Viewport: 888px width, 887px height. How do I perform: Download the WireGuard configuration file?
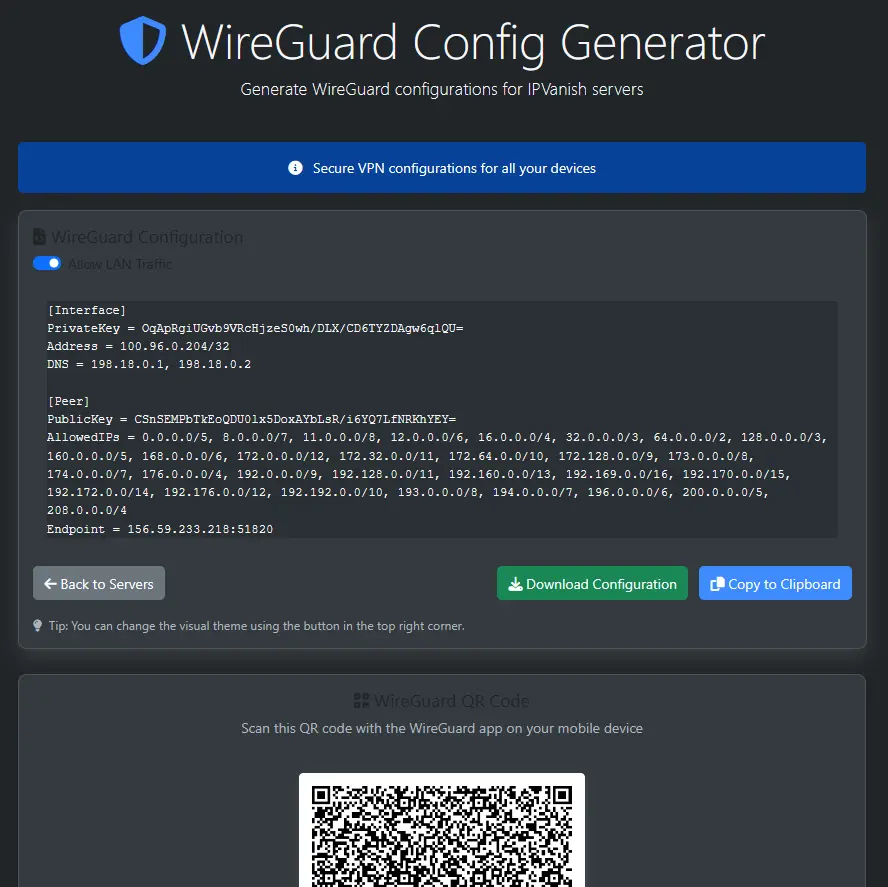tap(592, 583)
